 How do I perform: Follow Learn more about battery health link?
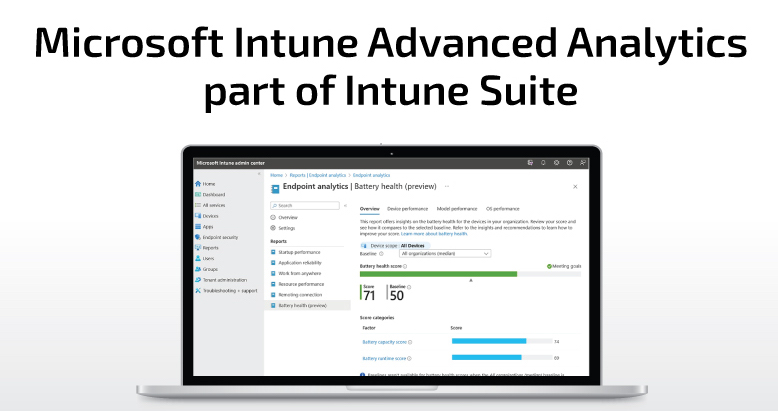point(434,234)
